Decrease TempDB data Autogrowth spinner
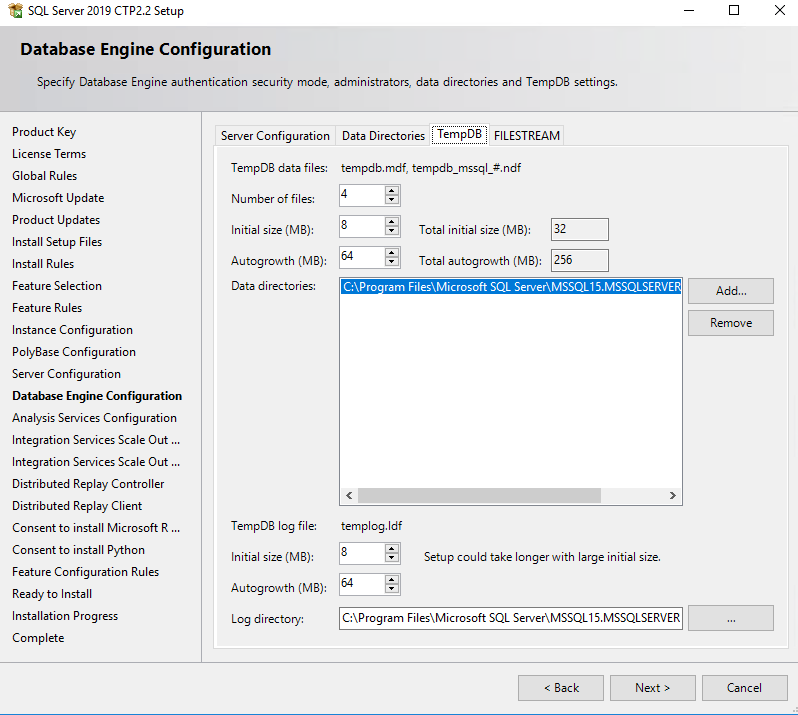This screenshot has height=715, width=798. pos(391,262)
